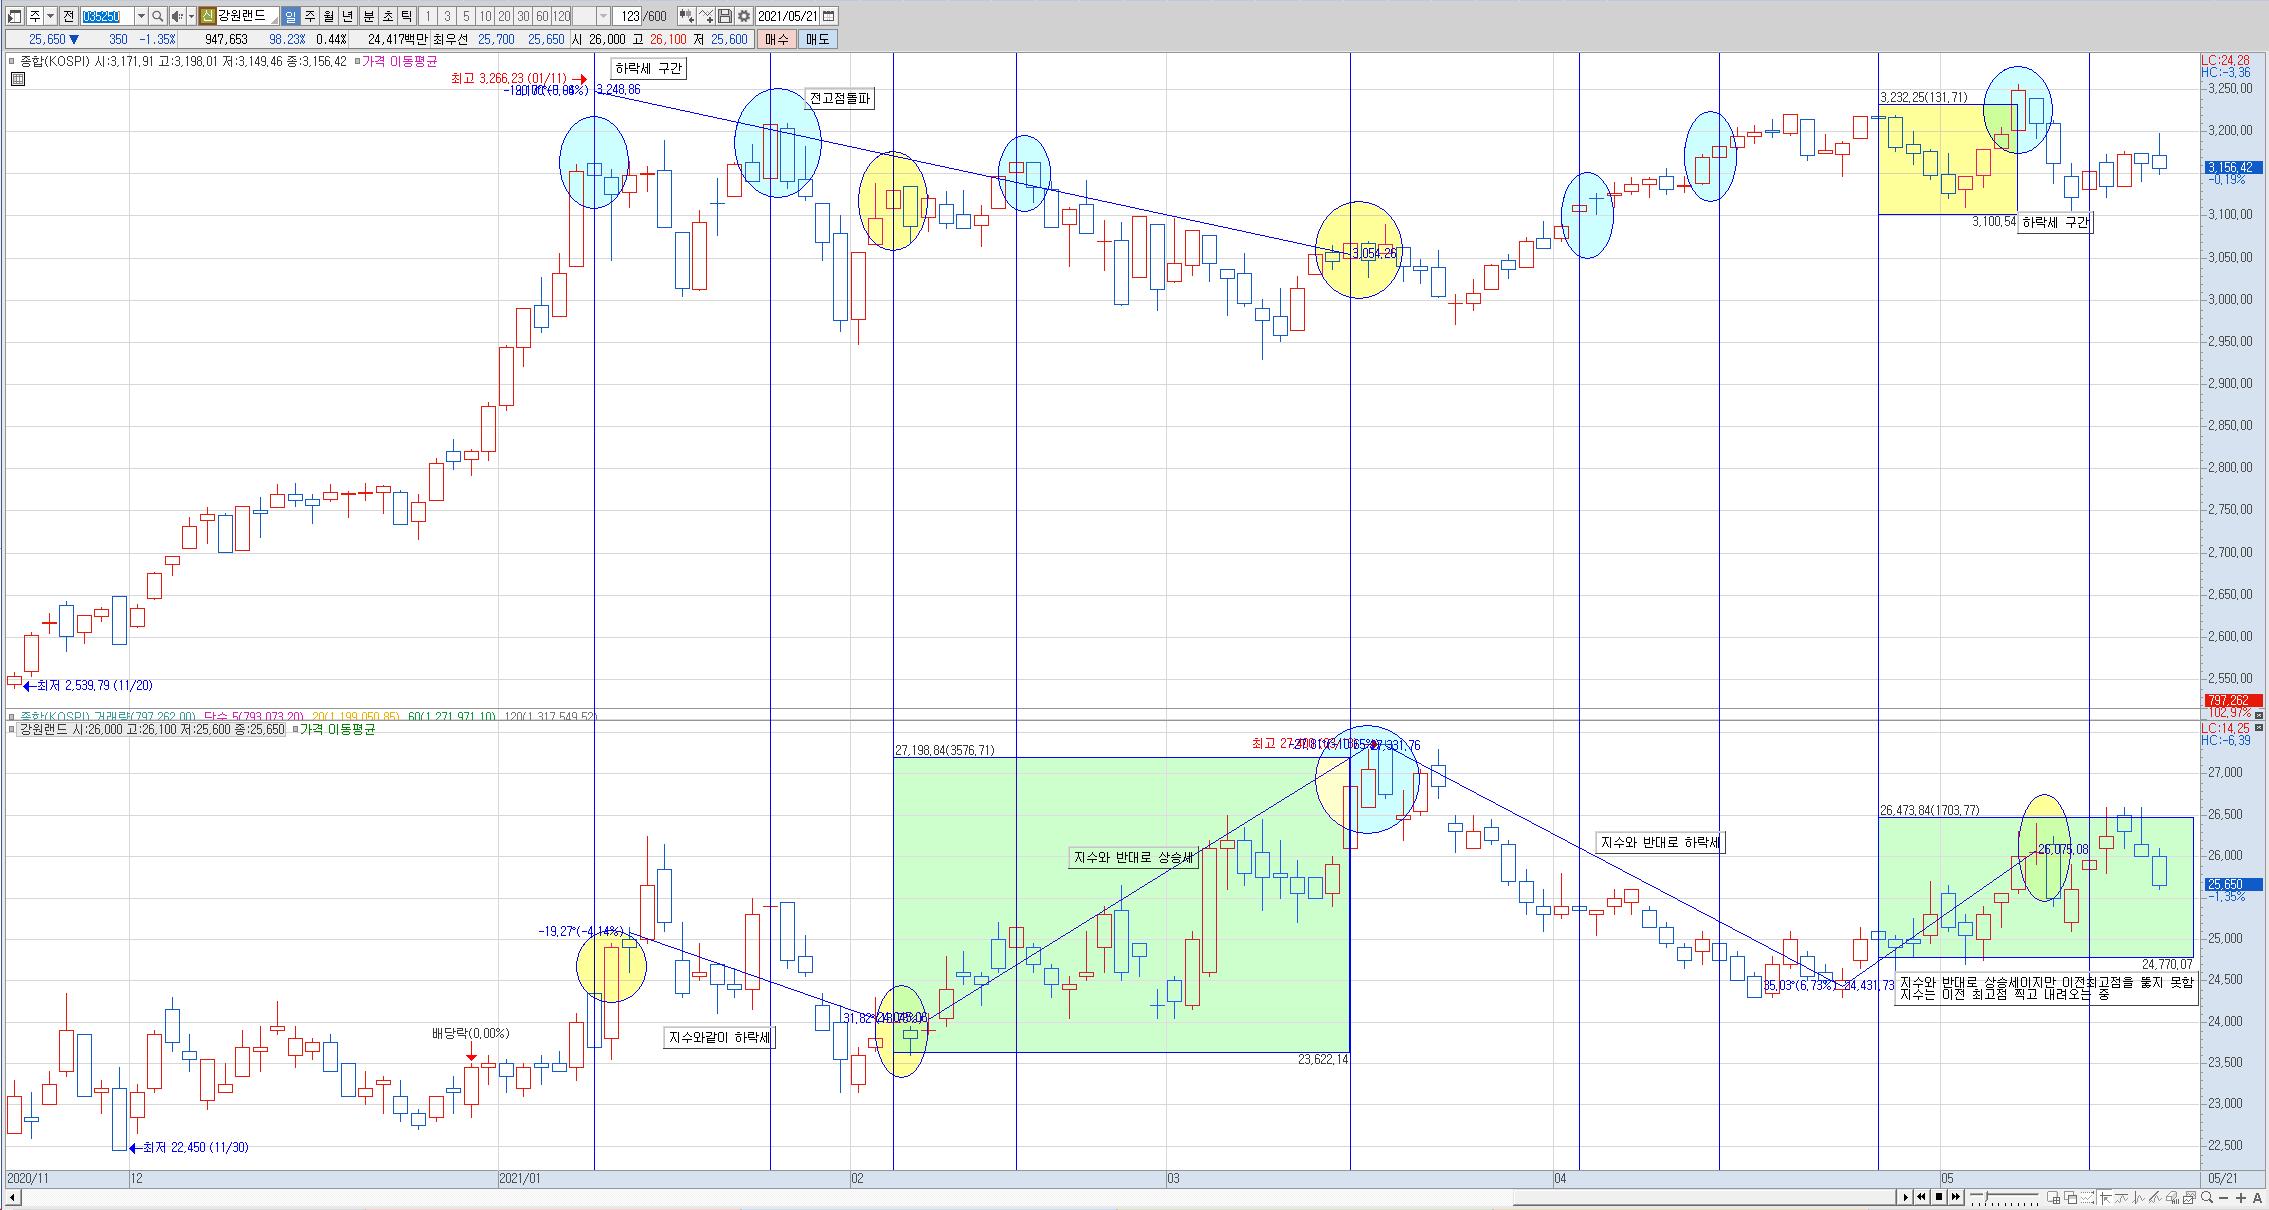Select the daily (일) chart period

[290, 16]
